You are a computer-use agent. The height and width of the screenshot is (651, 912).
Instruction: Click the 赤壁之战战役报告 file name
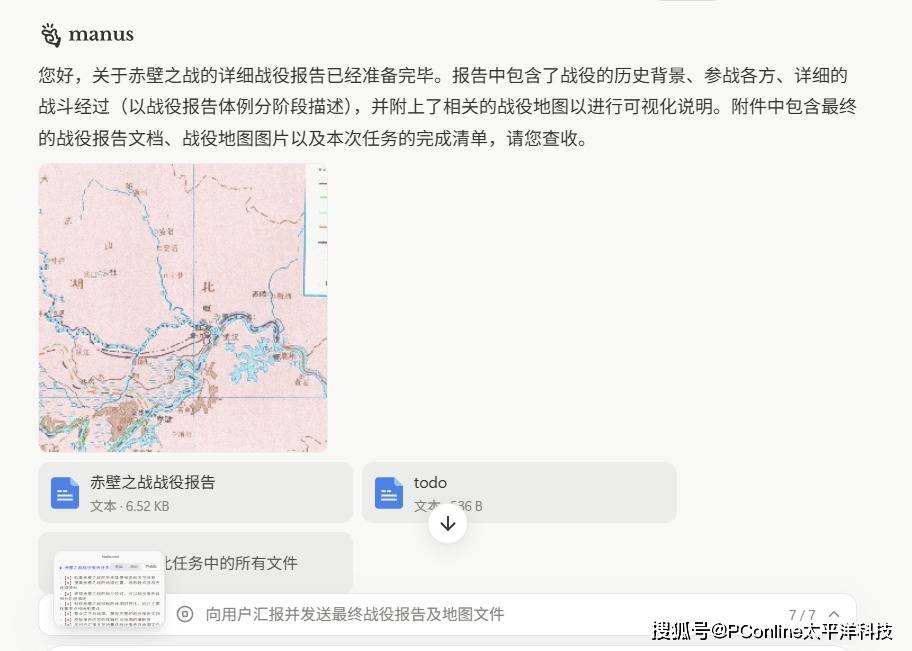[152, 482]
